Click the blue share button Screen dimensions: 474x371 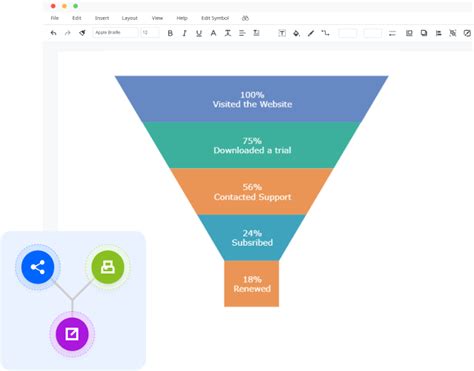pos(38,267)
